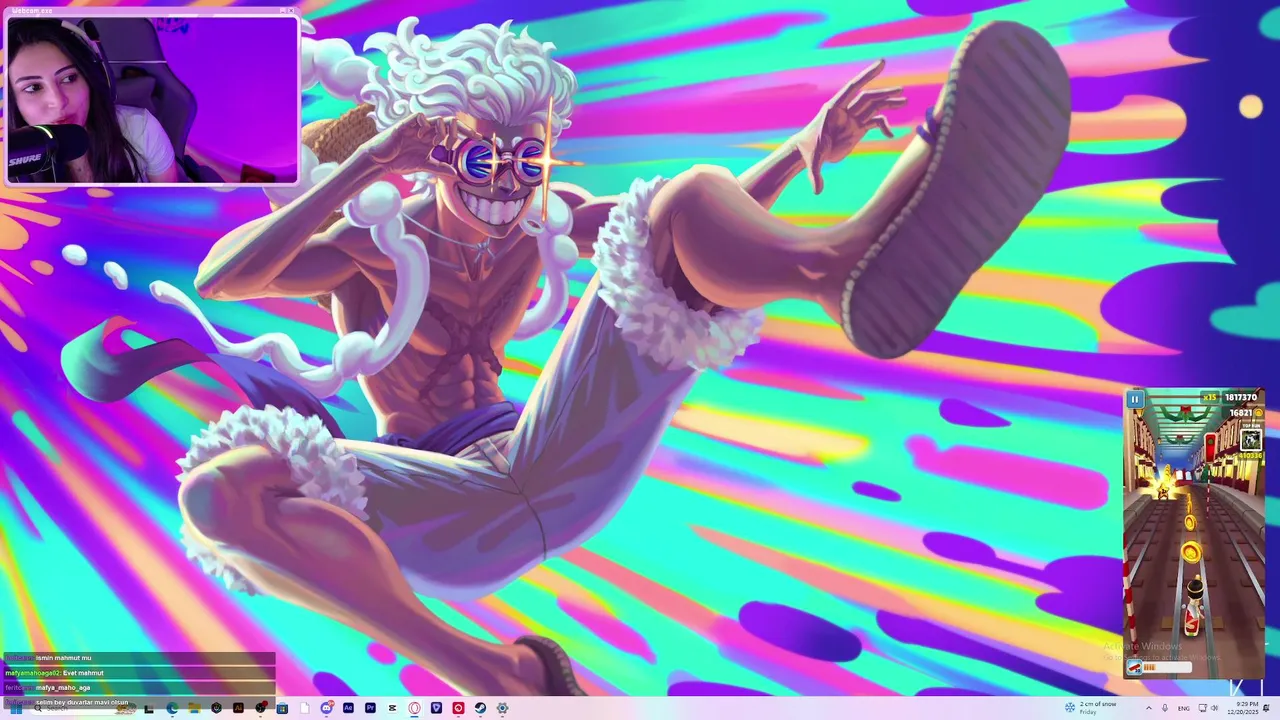Click chat message 'mafya_maho_aga'
The height and width of the screenshot is (720, 1280).
63,688
